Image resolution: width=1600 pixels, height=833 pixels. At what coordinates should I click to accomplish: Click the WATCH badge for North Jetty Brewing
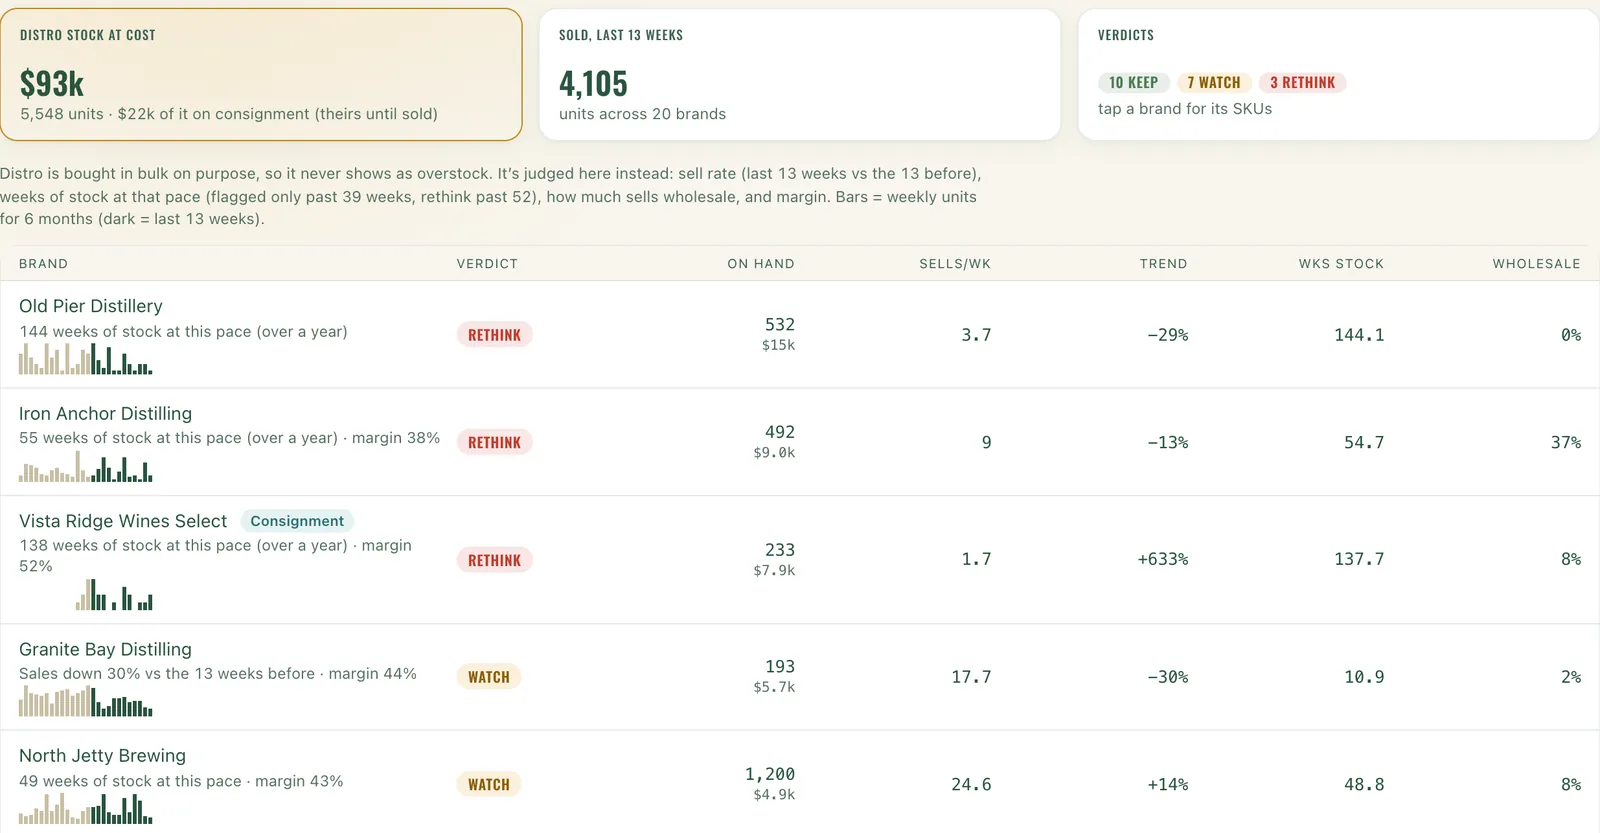click(x=489, y=784)
